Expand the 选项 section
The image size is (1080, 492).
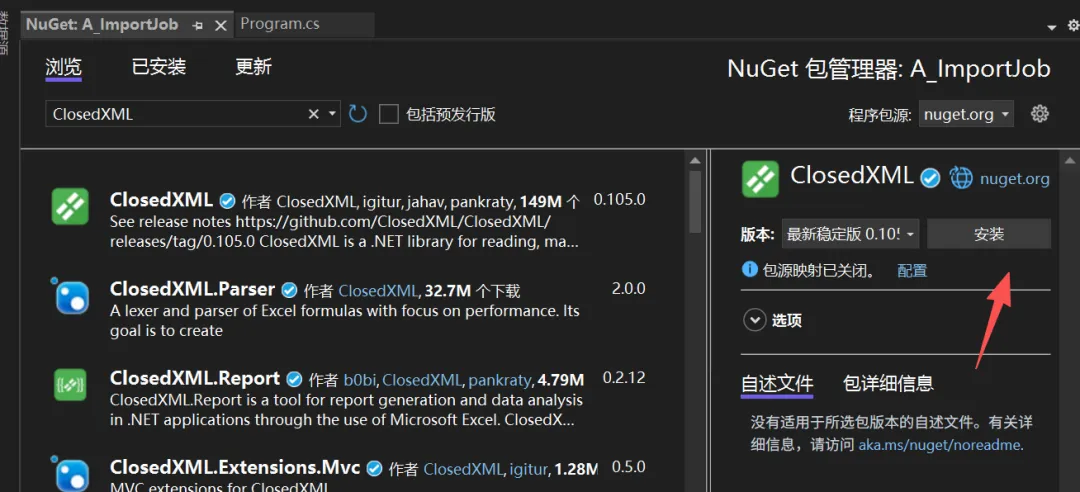click(756, 320)
